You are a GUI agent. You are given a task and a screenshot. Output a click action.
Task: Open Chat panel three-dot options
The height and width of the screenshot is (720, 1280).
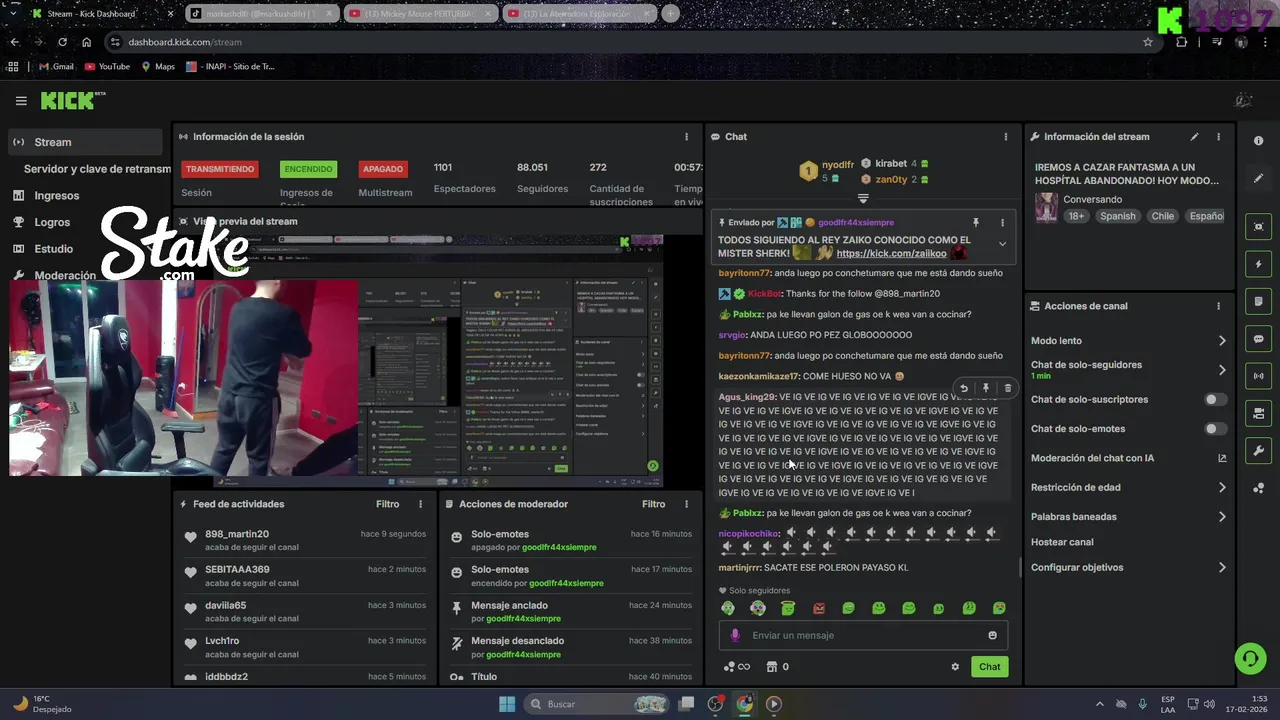(1006, 137)
